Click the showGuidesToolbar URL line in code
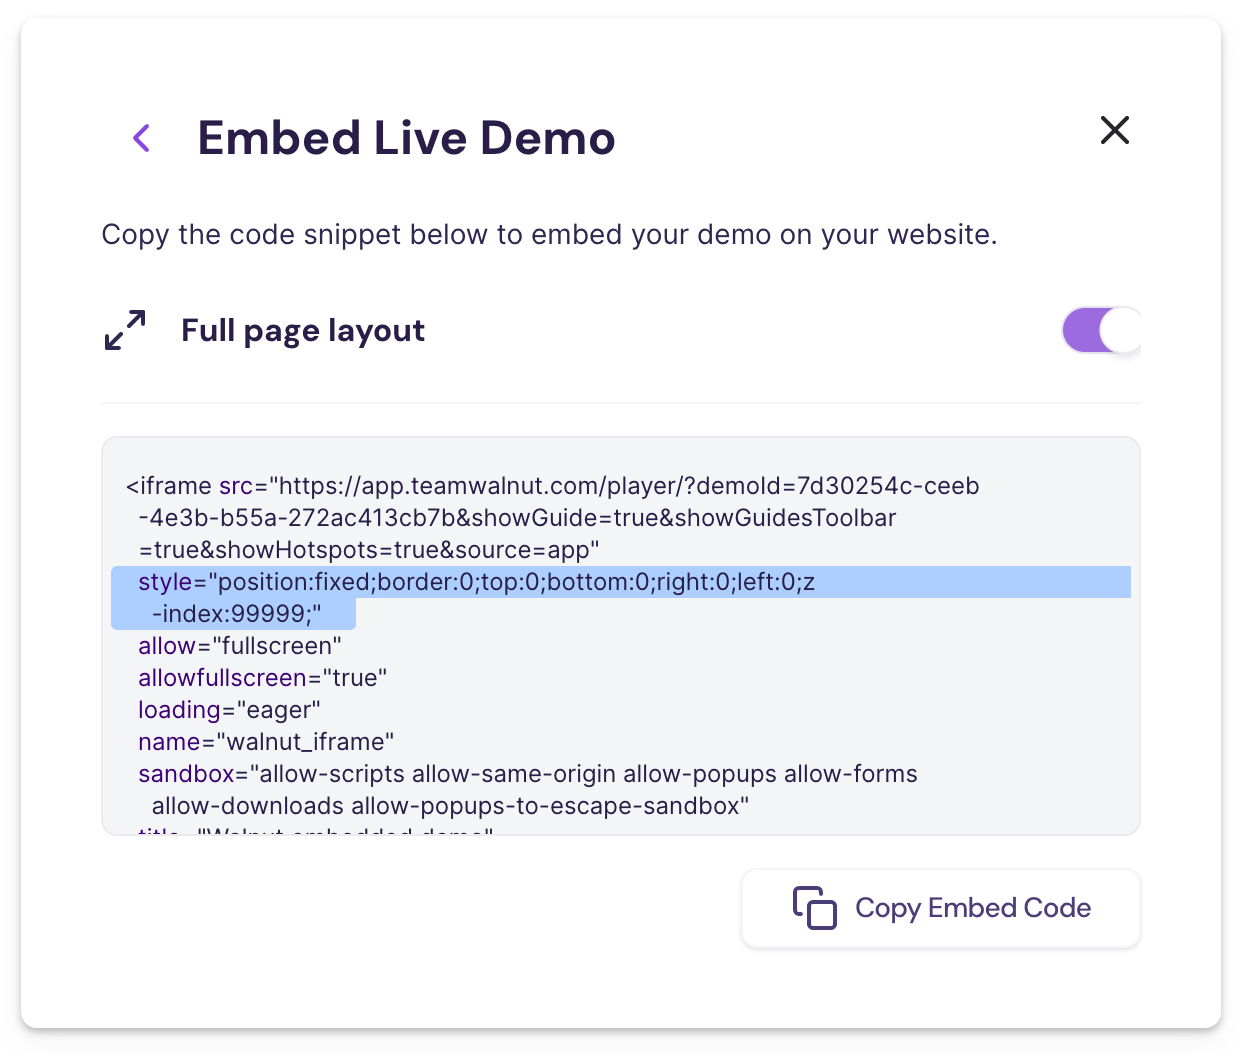This screenshot has width=1242, height=1054. pyautogui.click(x=517, y=518)
